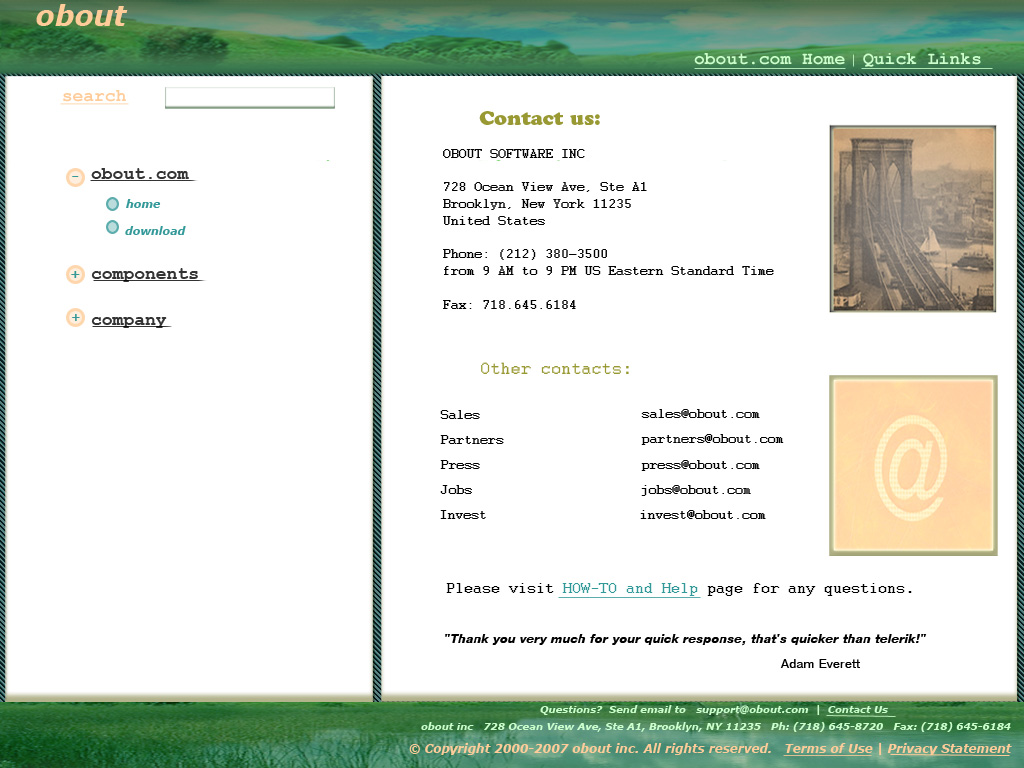This screenshot has width=1024, height=768.
Task: Click the Sales label in contacts table
Action: pos(460,415)
